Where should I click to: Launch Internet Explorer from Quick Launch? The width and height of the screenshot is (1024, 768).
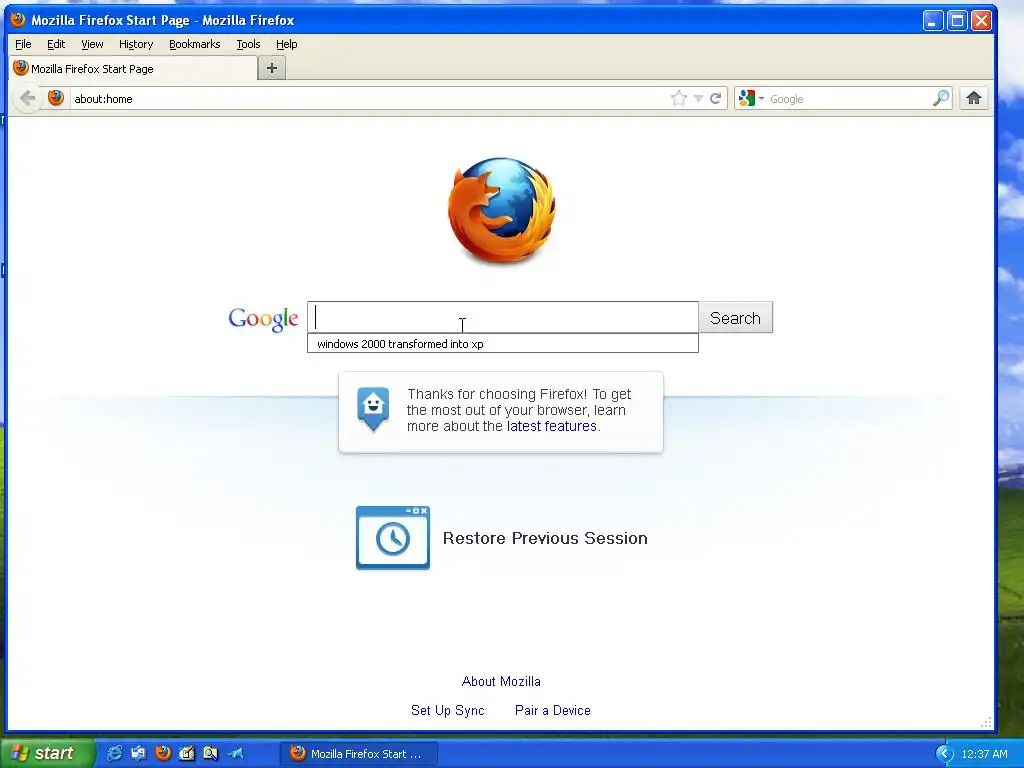114,753
